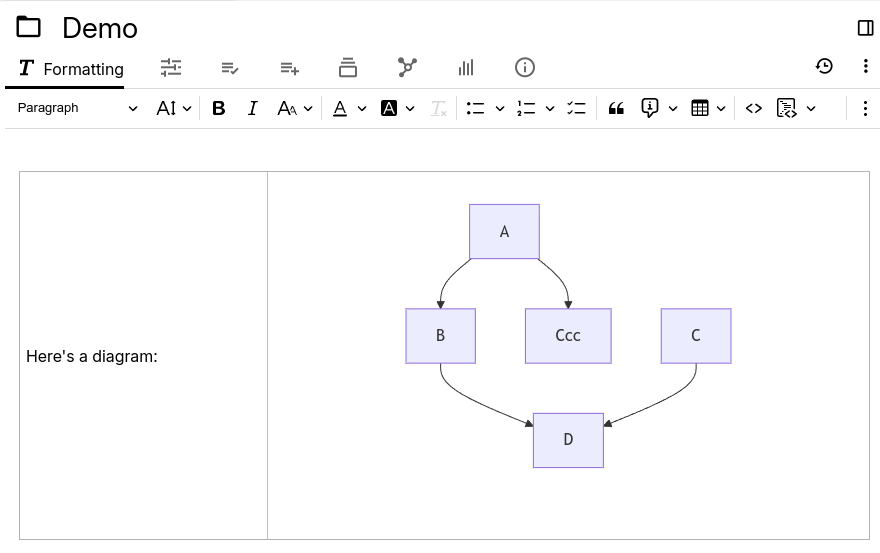880x553 pixels.
Task: Open the font background color picker
Action: (389, 108)
